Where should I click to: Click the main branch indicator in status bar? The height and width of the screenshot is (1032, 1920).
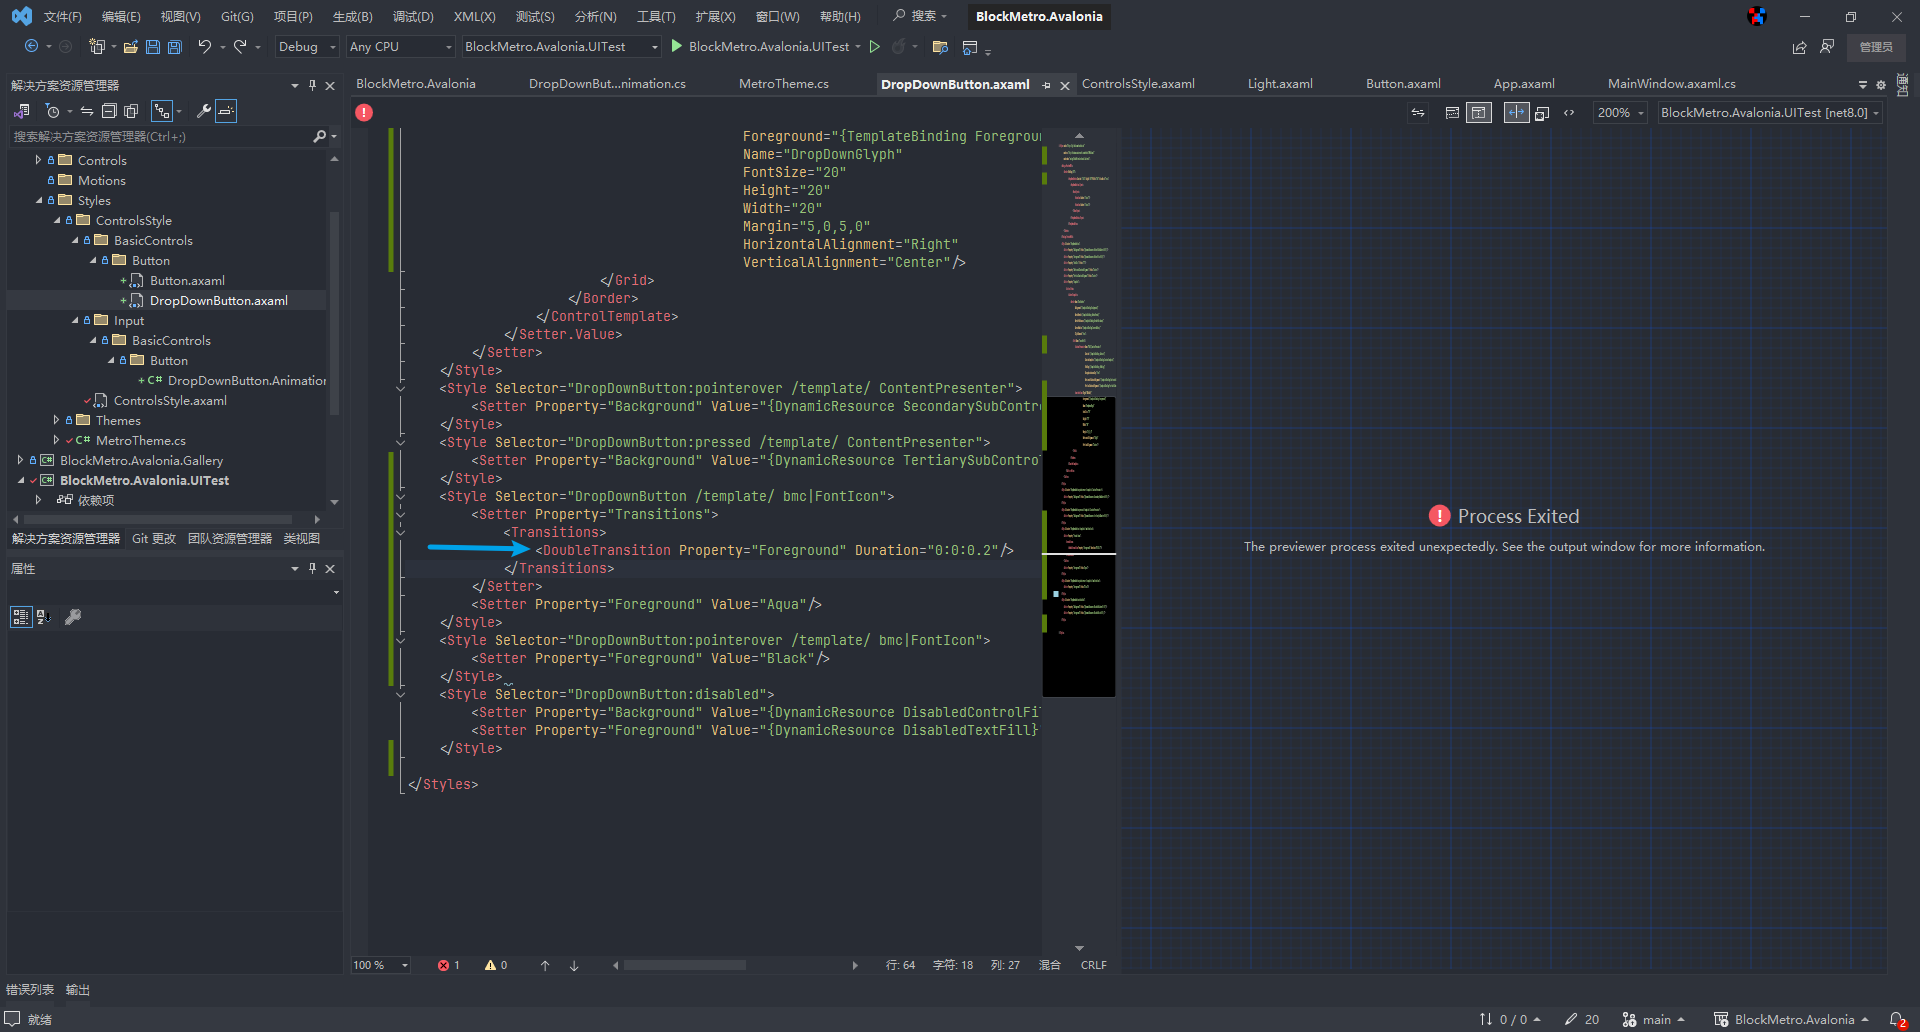(1654, 1019)
